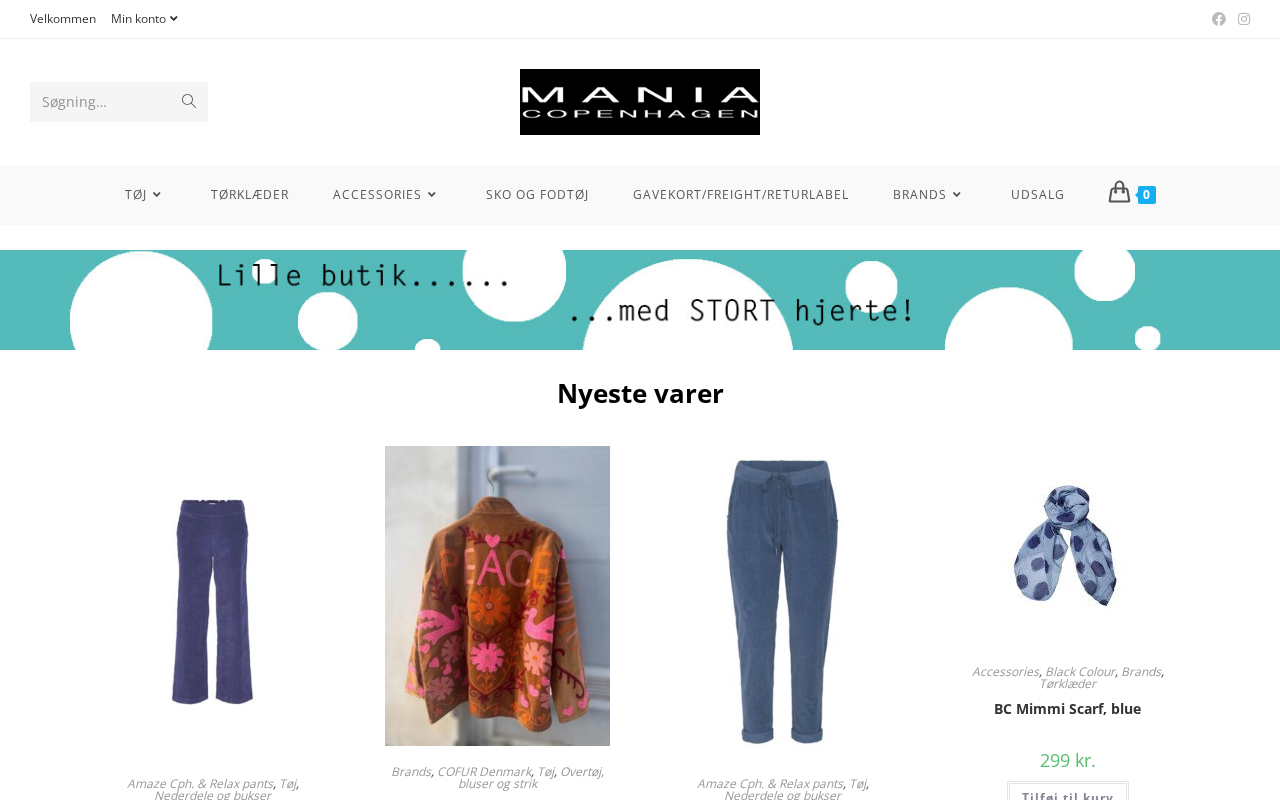
Task: Open the orange PEACE jacket product image
Action: (497, 596)
